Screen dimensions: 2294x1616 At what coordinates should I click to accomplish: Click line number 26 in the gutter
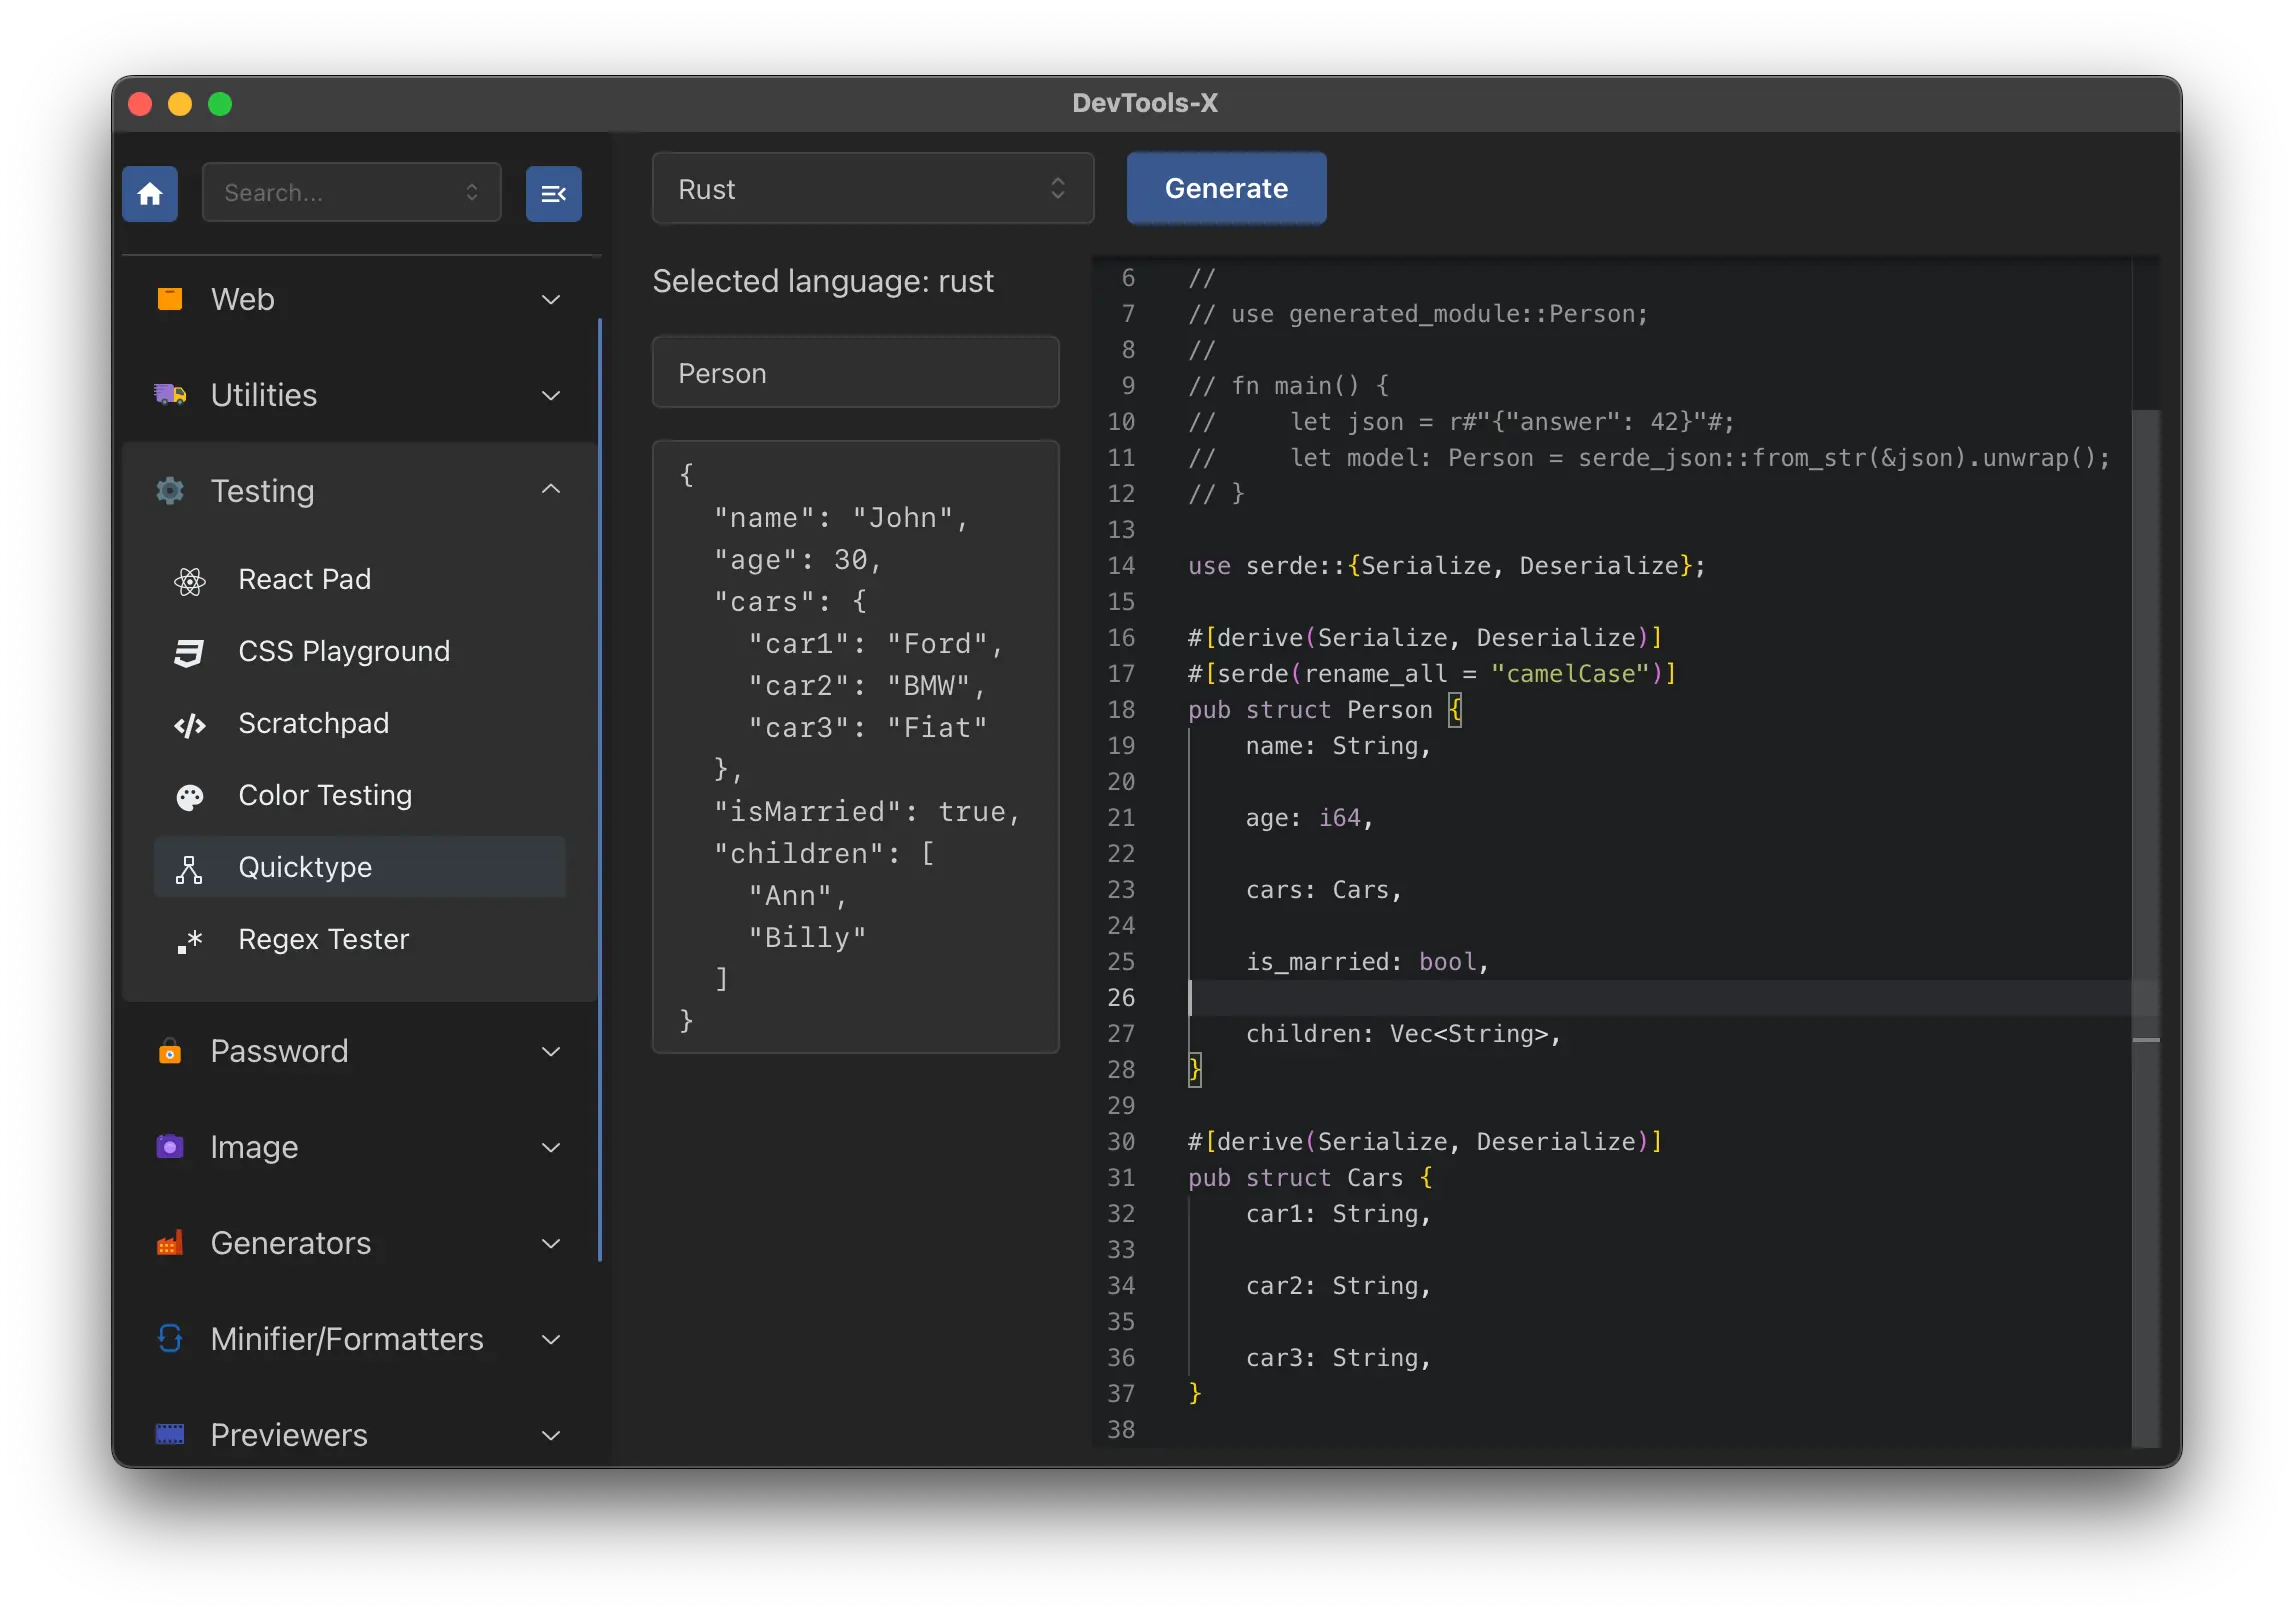click(1121, 998)
